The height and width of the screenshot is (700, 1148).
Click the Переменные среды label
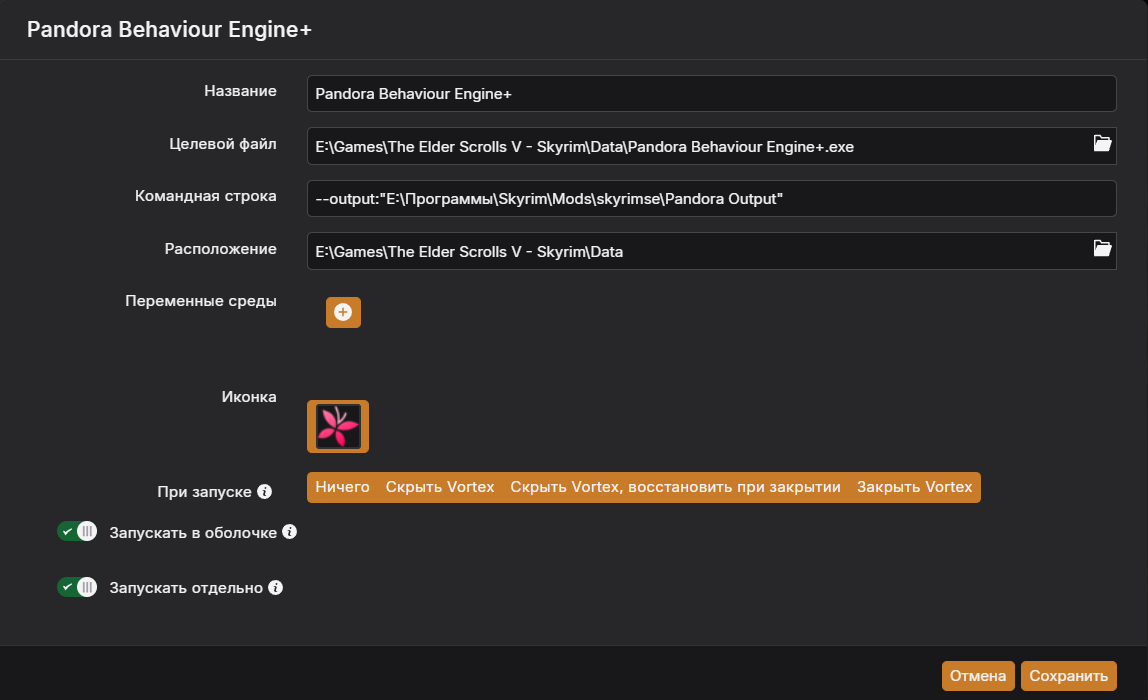click(201, 301)
